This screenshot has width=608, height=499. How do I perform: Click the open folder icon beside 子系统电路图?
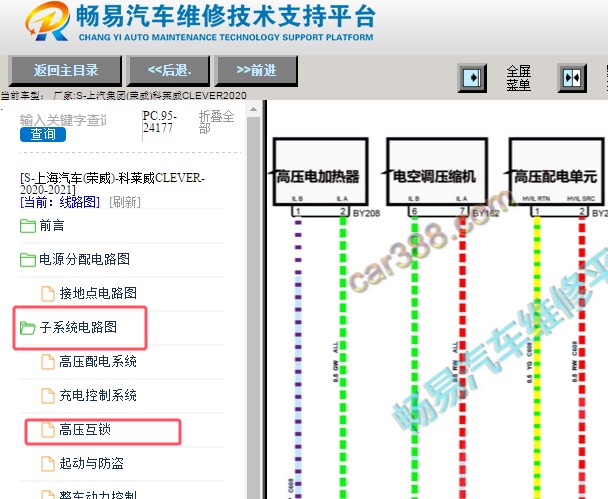tap(28, 328)
